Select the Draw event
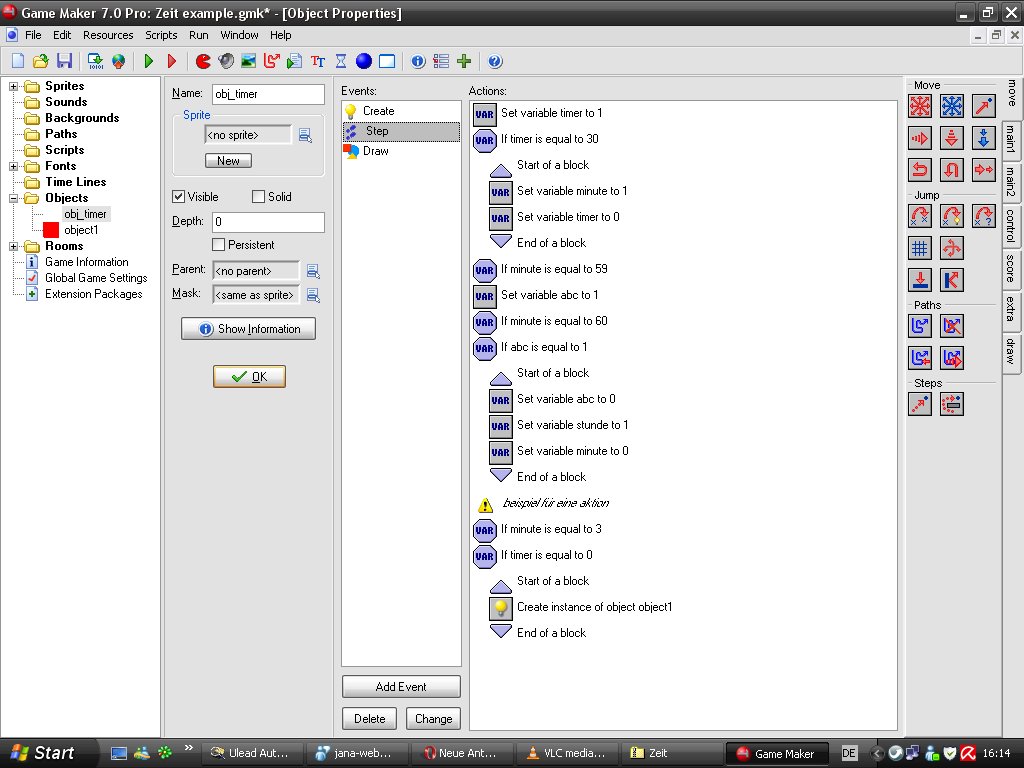This screenshot has height=768, width=1024. point(401,151)
